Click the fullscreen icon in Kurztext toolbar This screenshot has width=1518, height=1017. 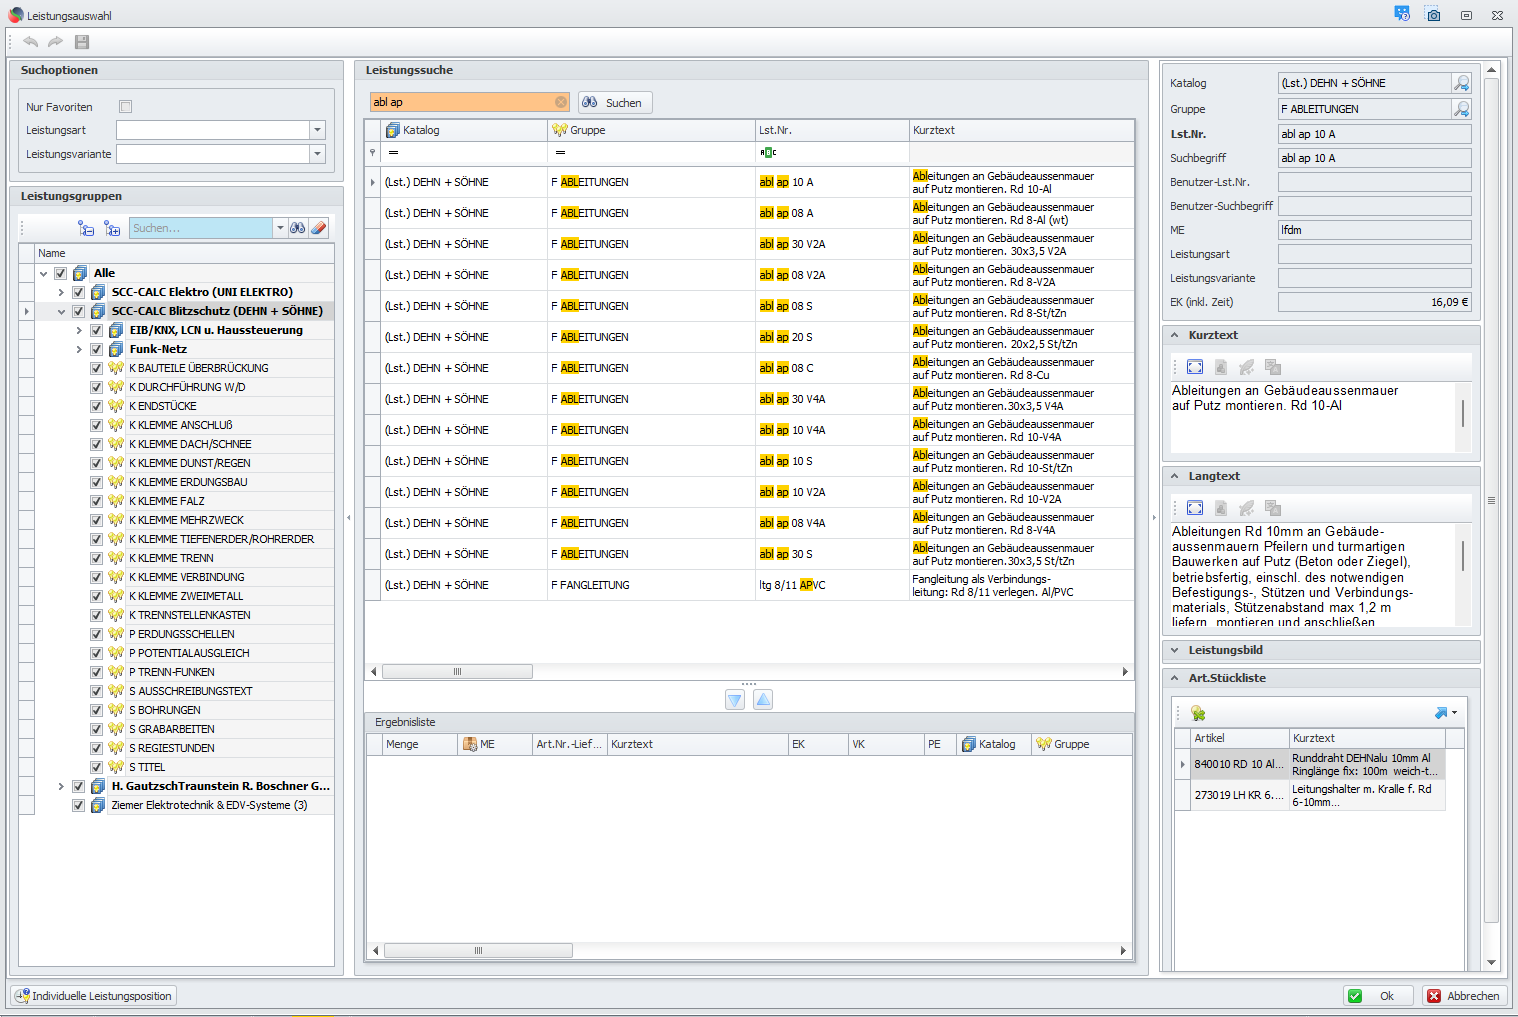(1194, 367)
